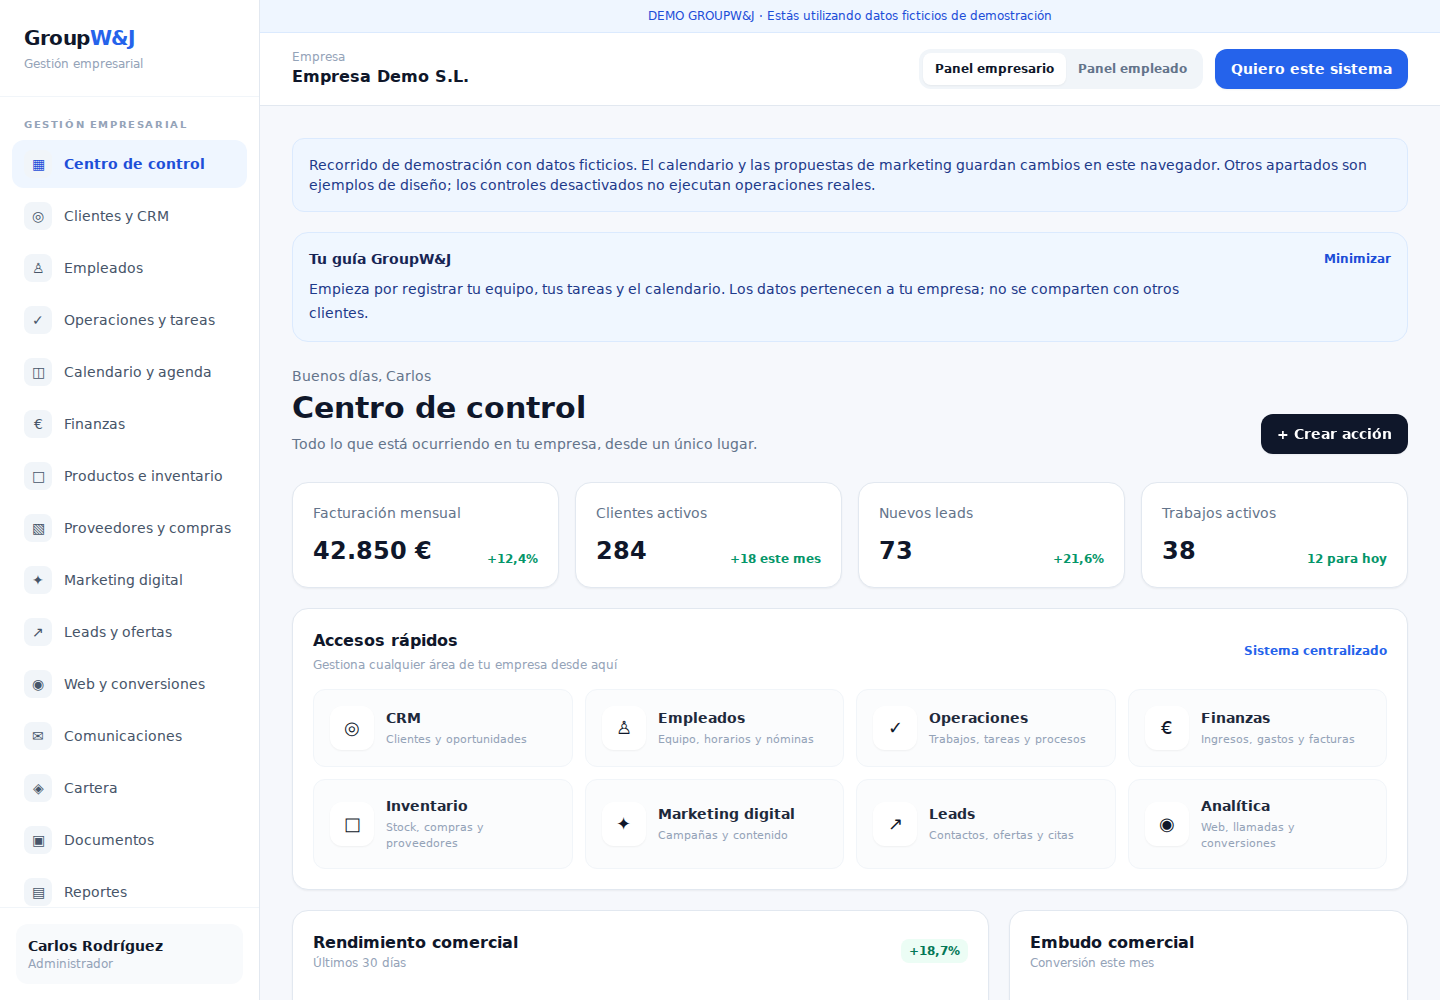Open the Leads y ofertas arrow icon
This screenshot has width=1440, height=1000.
38,632
